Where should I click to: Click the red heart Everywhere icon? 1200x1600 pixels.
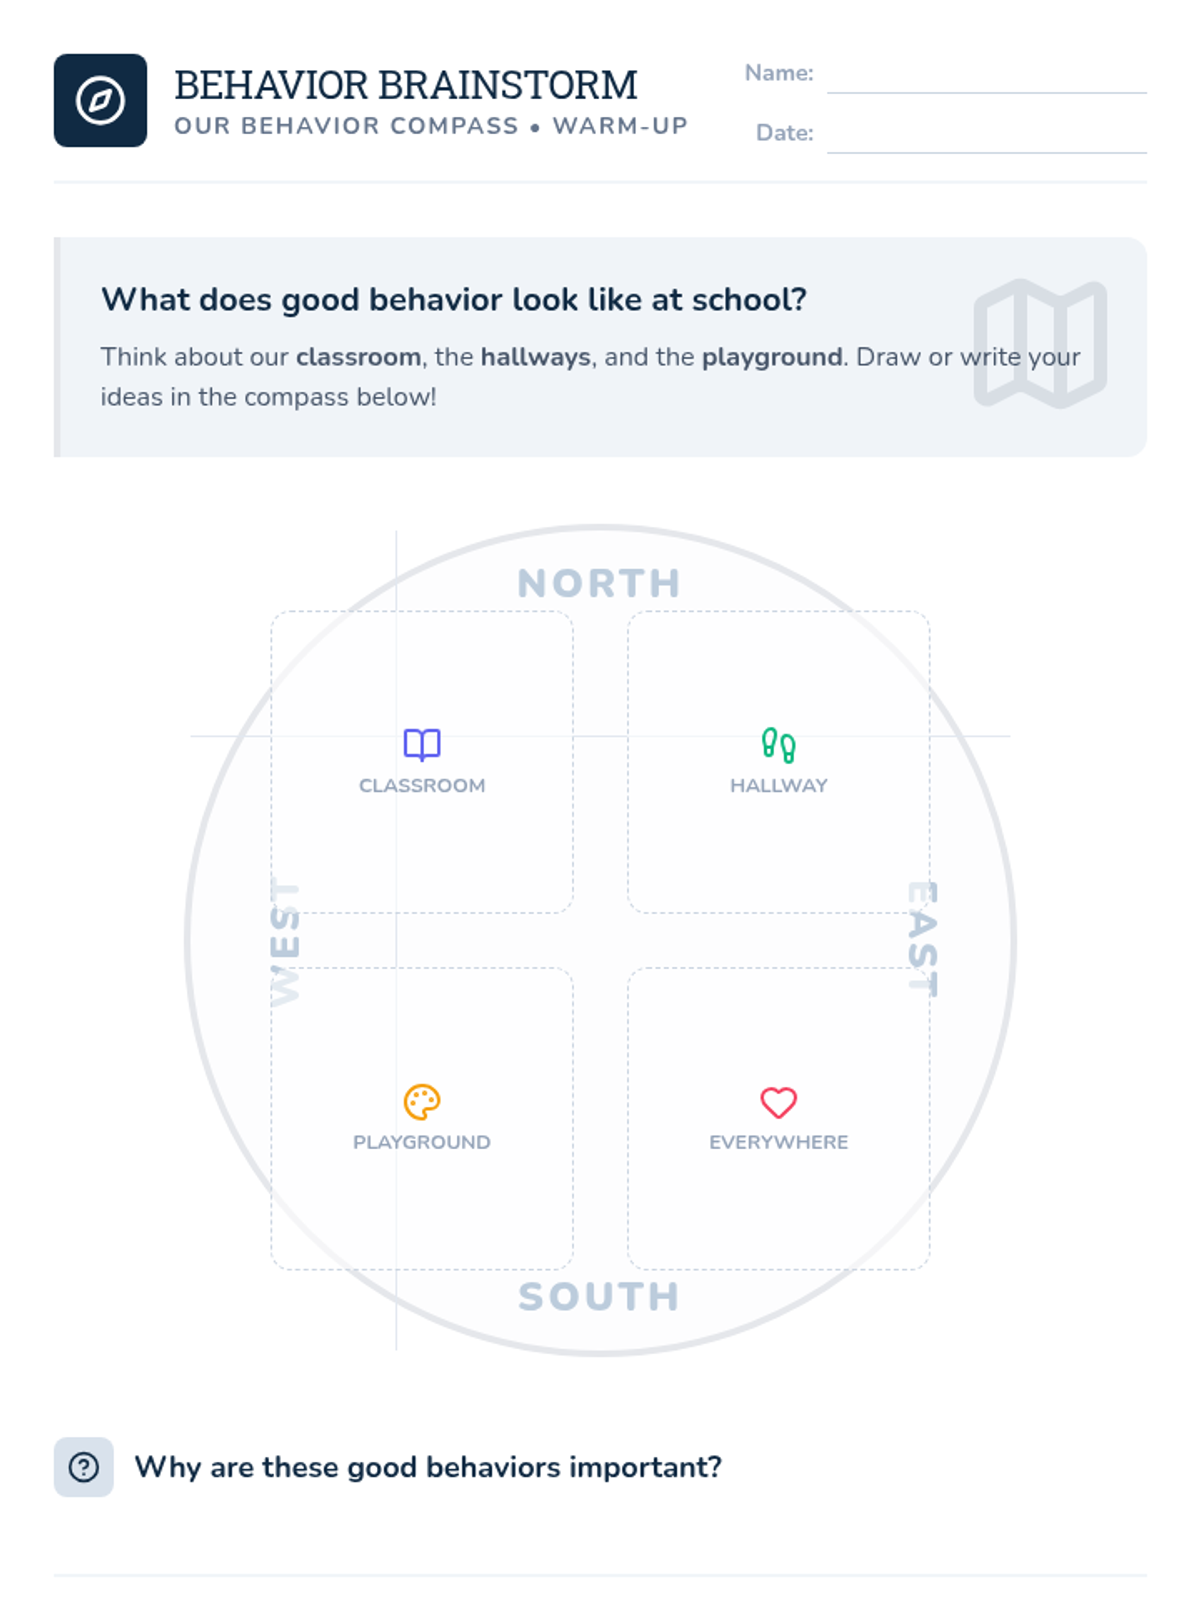click(778, 1102)
